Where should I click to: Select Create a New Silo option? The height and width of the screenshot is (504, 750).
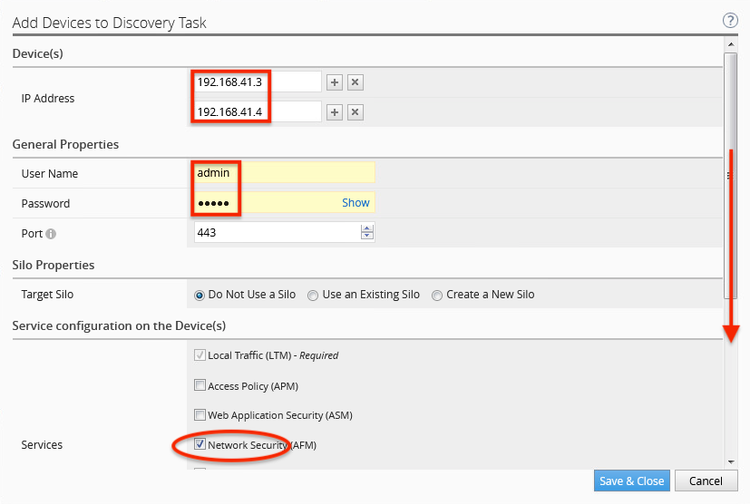click(437, 295)
